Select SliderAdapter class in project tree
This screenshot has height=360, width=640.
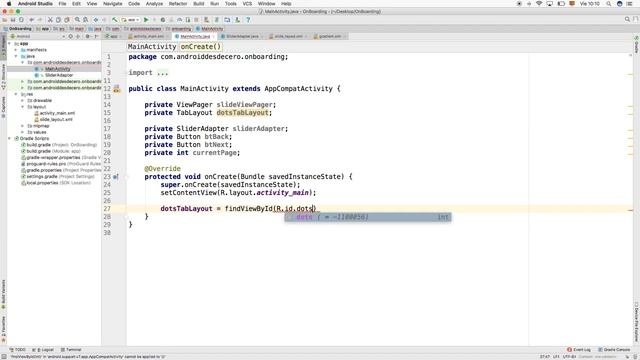pos(59,75)
